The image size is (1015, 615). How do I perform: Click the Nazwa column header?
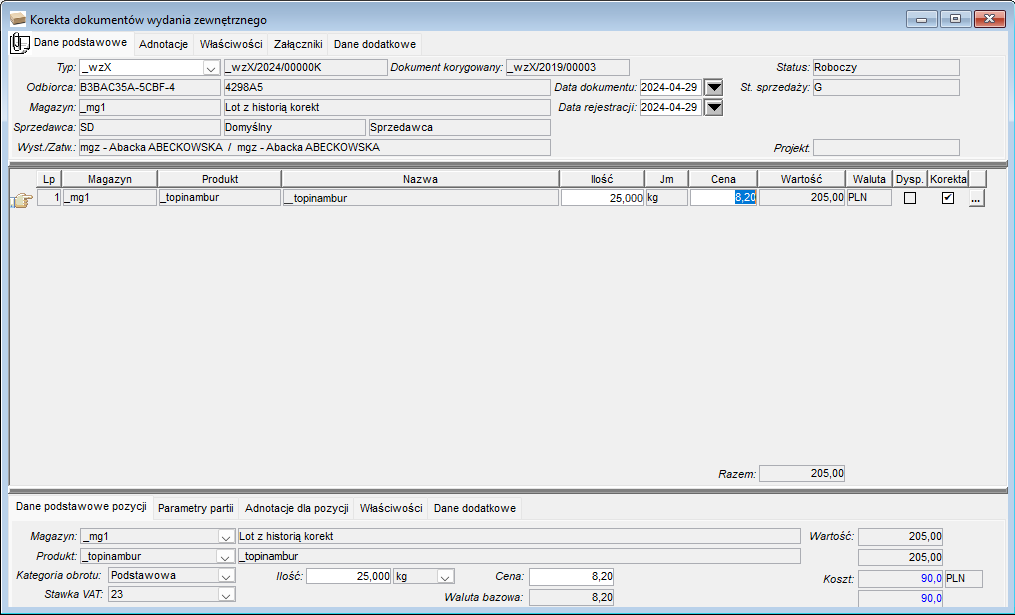click(x=420, y=179)
